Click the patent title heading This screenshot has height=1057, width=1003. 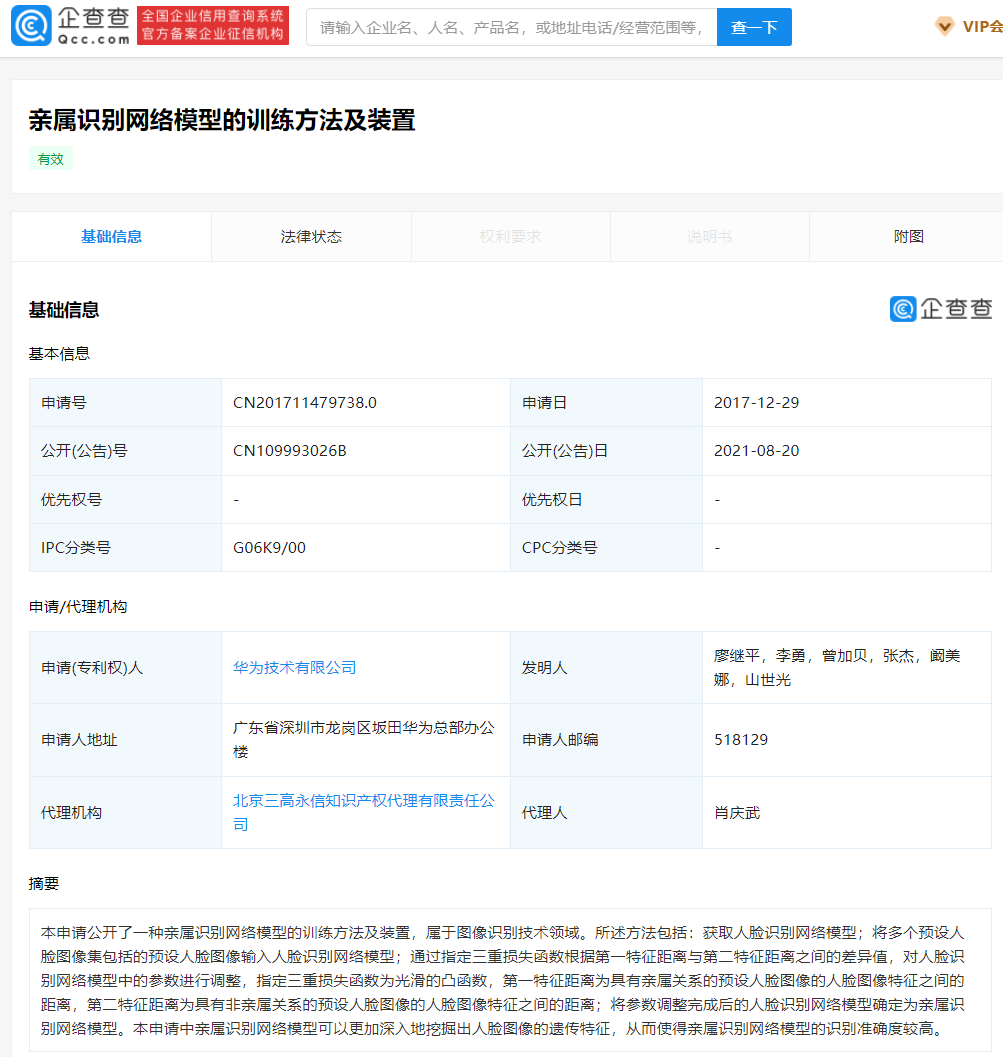click(x=221, y=120)
